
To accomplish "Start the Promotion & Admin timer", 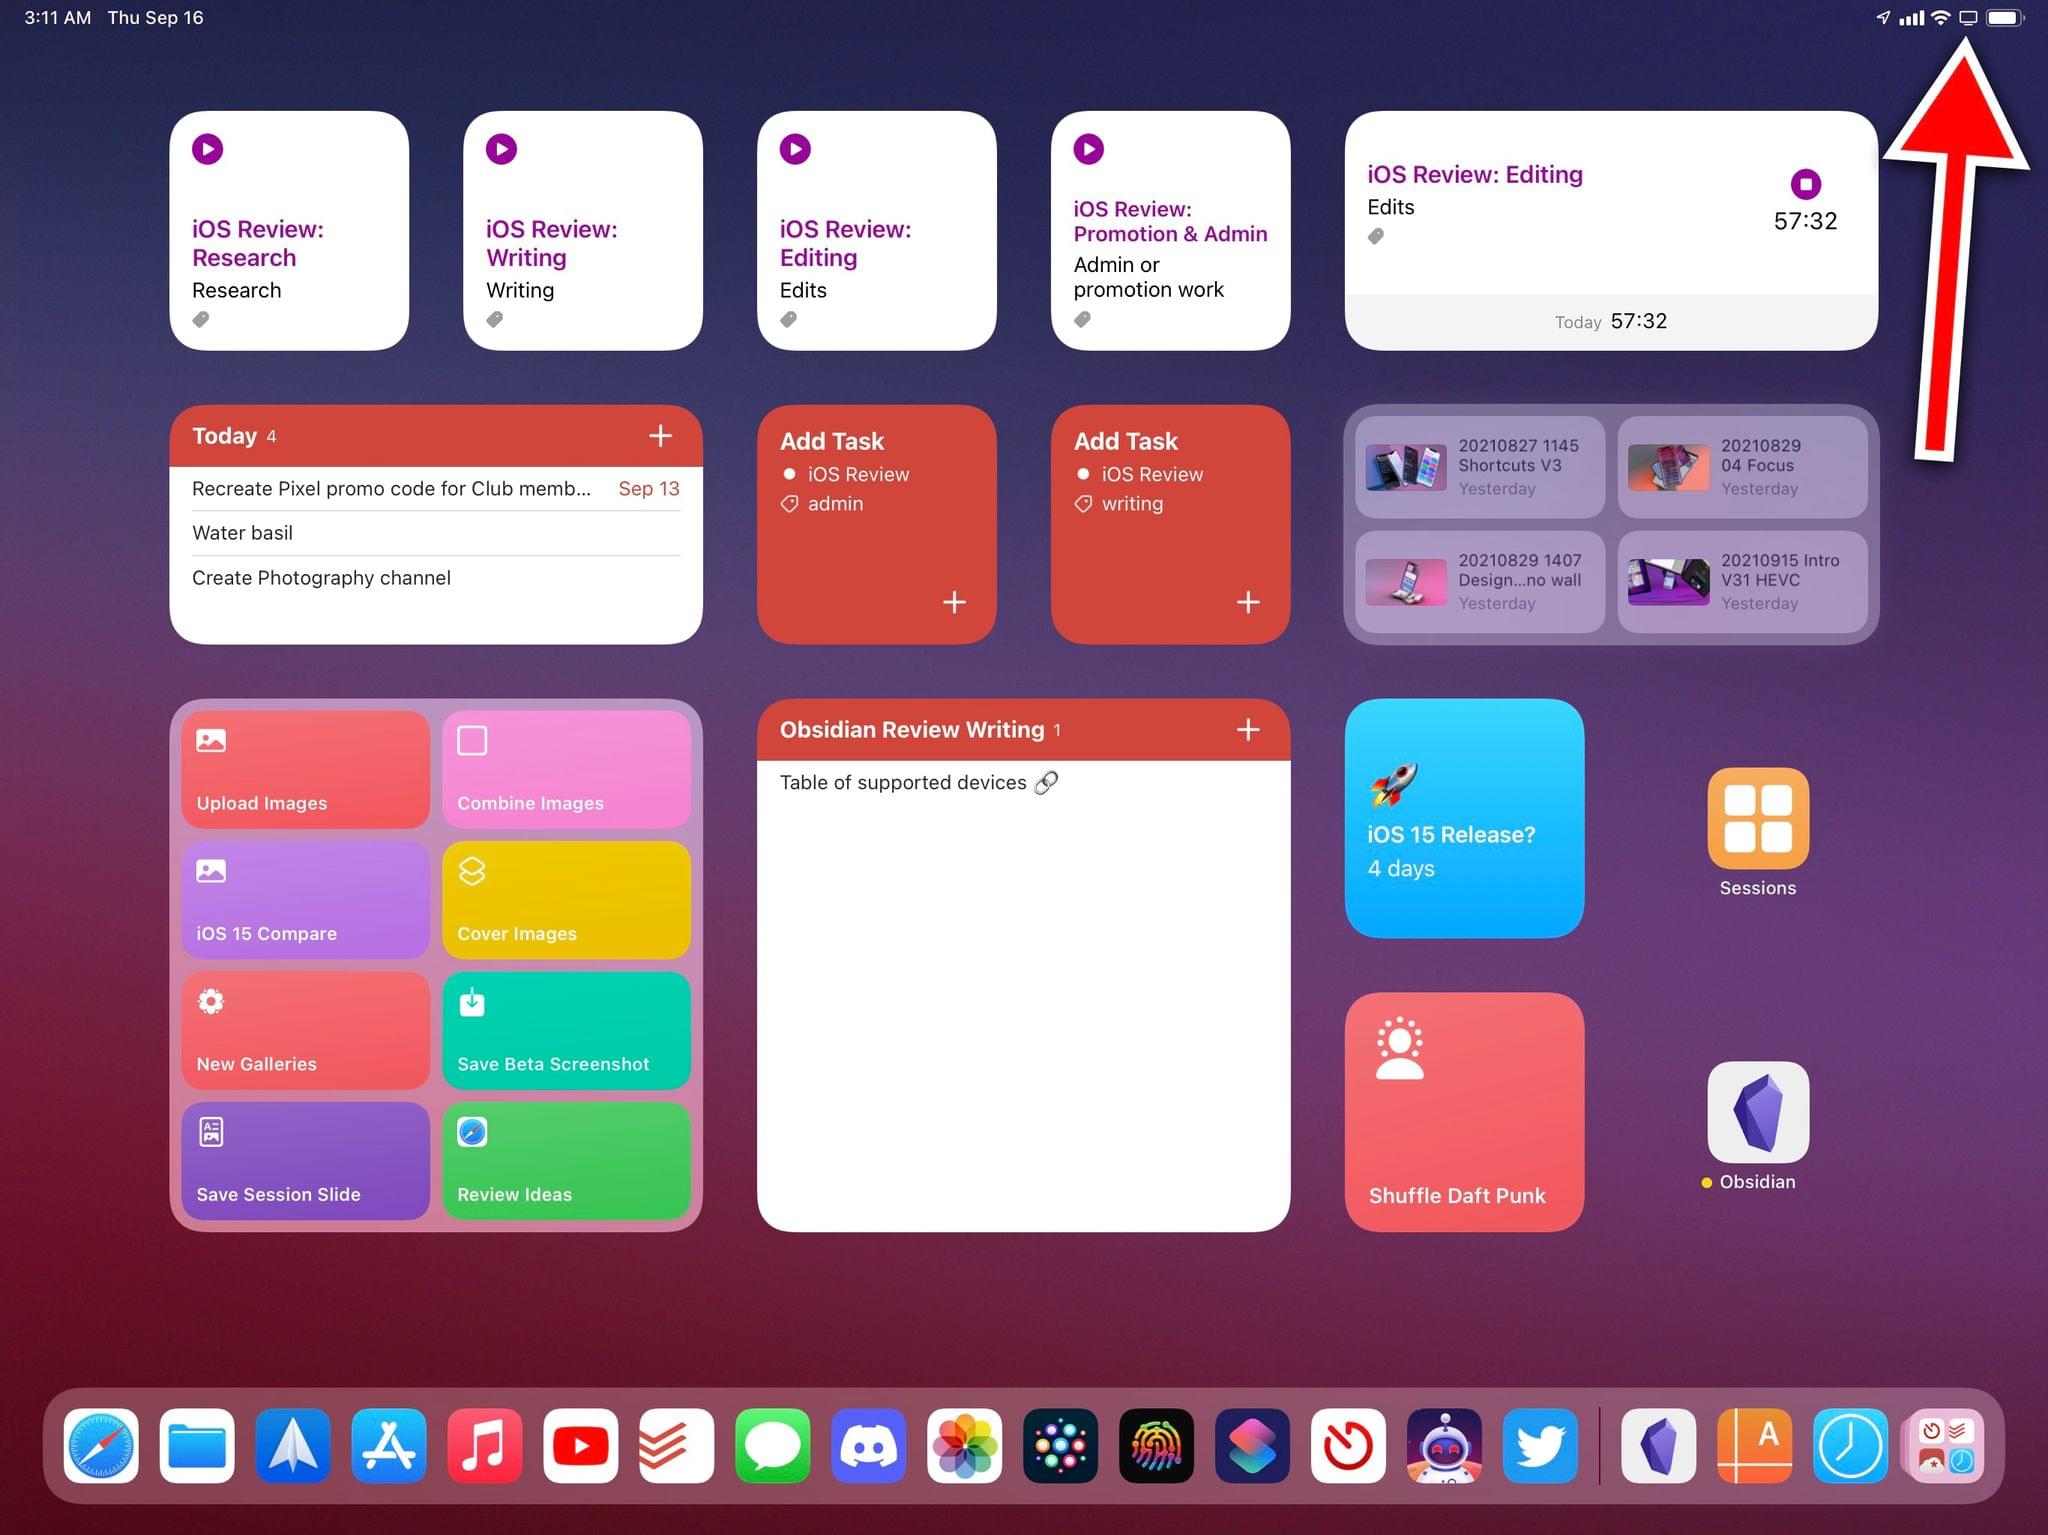I will (1089, 149).
